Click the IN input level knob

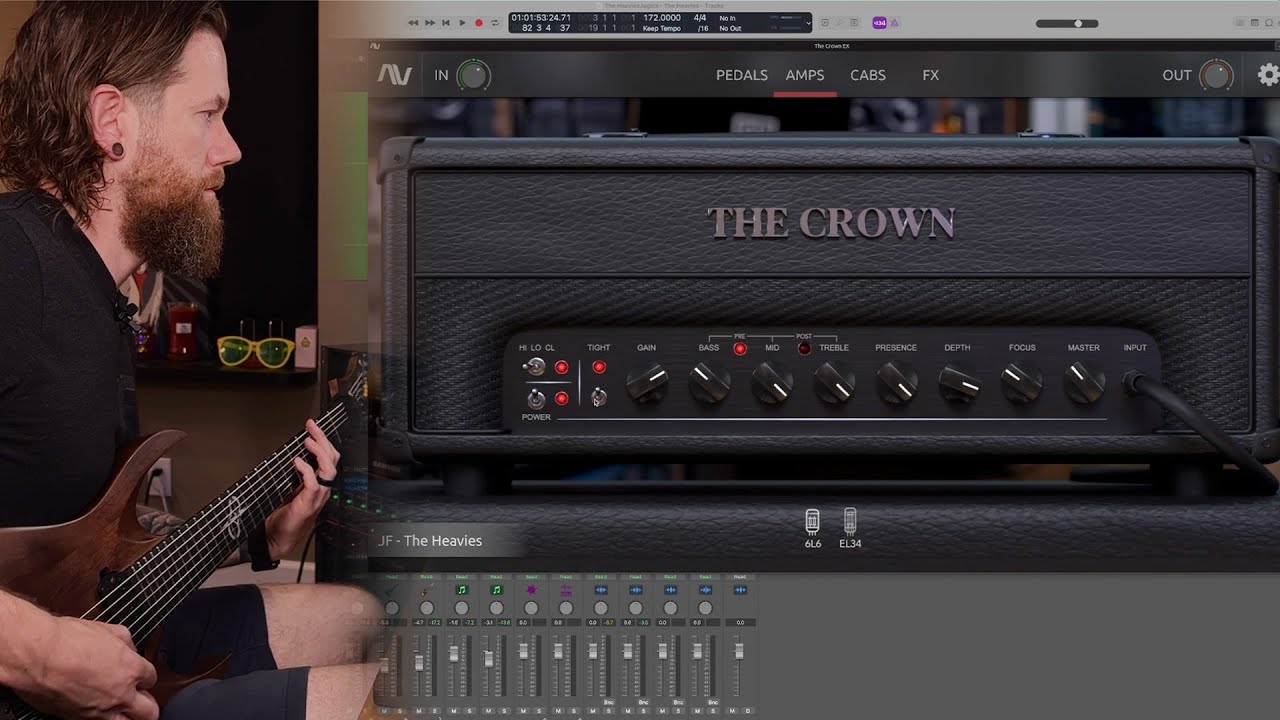coord(474,75)
